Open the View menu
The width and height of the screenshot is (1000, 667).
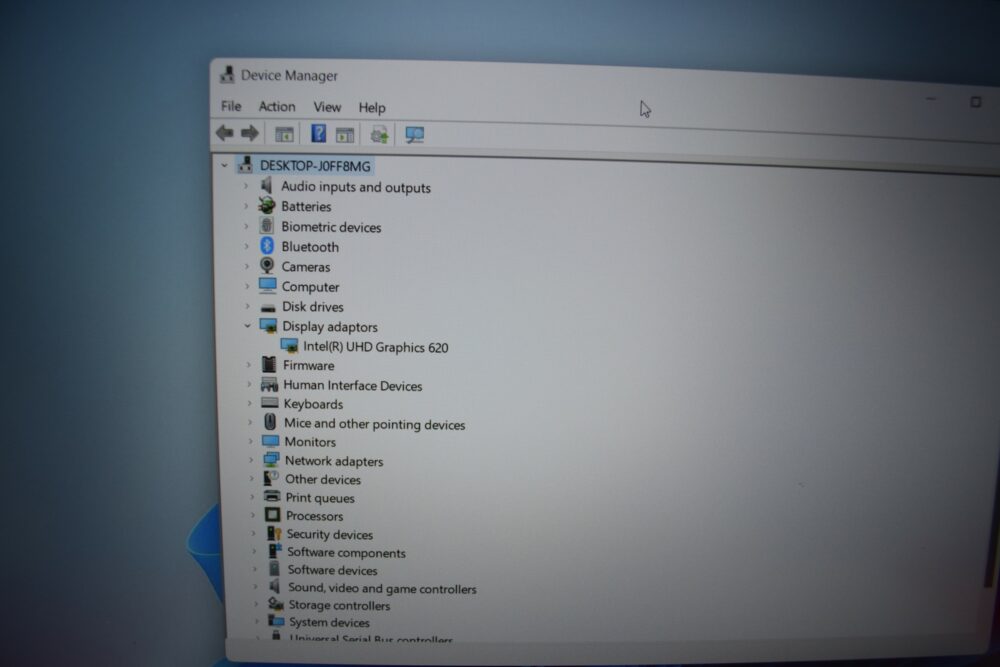(x=327, y=107)
